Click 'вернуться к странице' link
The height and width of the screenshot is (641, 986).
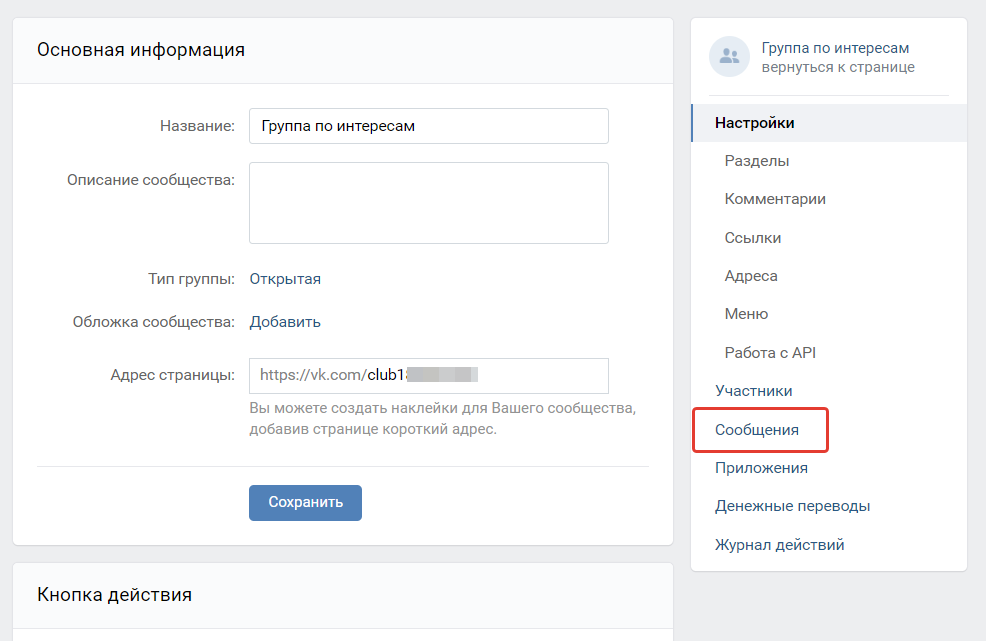(837, 67)
